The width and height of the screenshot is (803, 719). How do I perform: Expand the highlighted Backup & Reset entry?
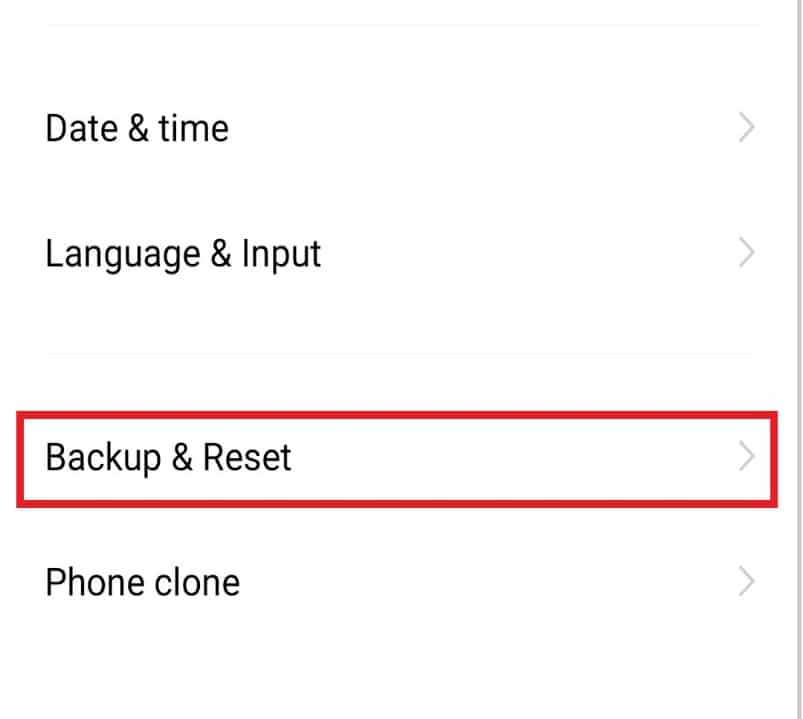click(x=747, y=456)
